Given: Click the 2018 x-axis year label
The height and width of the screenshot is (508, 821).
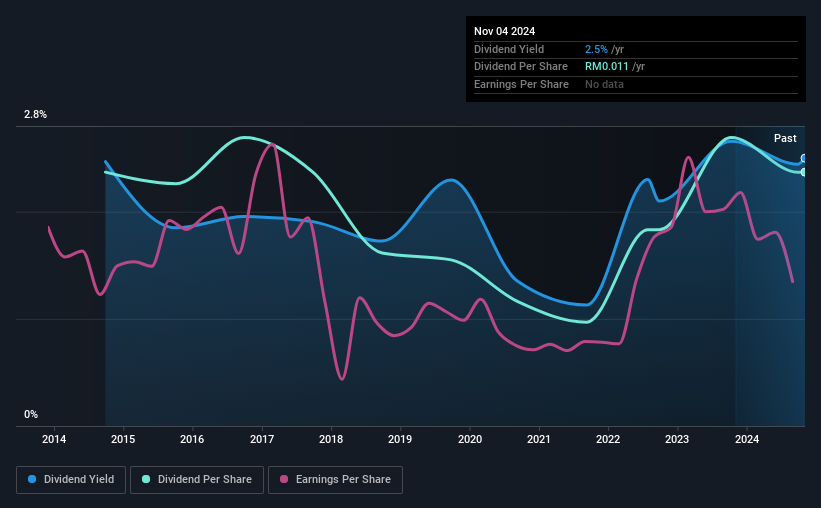Looking at the screenshot, I should click(x=331, y=439).
